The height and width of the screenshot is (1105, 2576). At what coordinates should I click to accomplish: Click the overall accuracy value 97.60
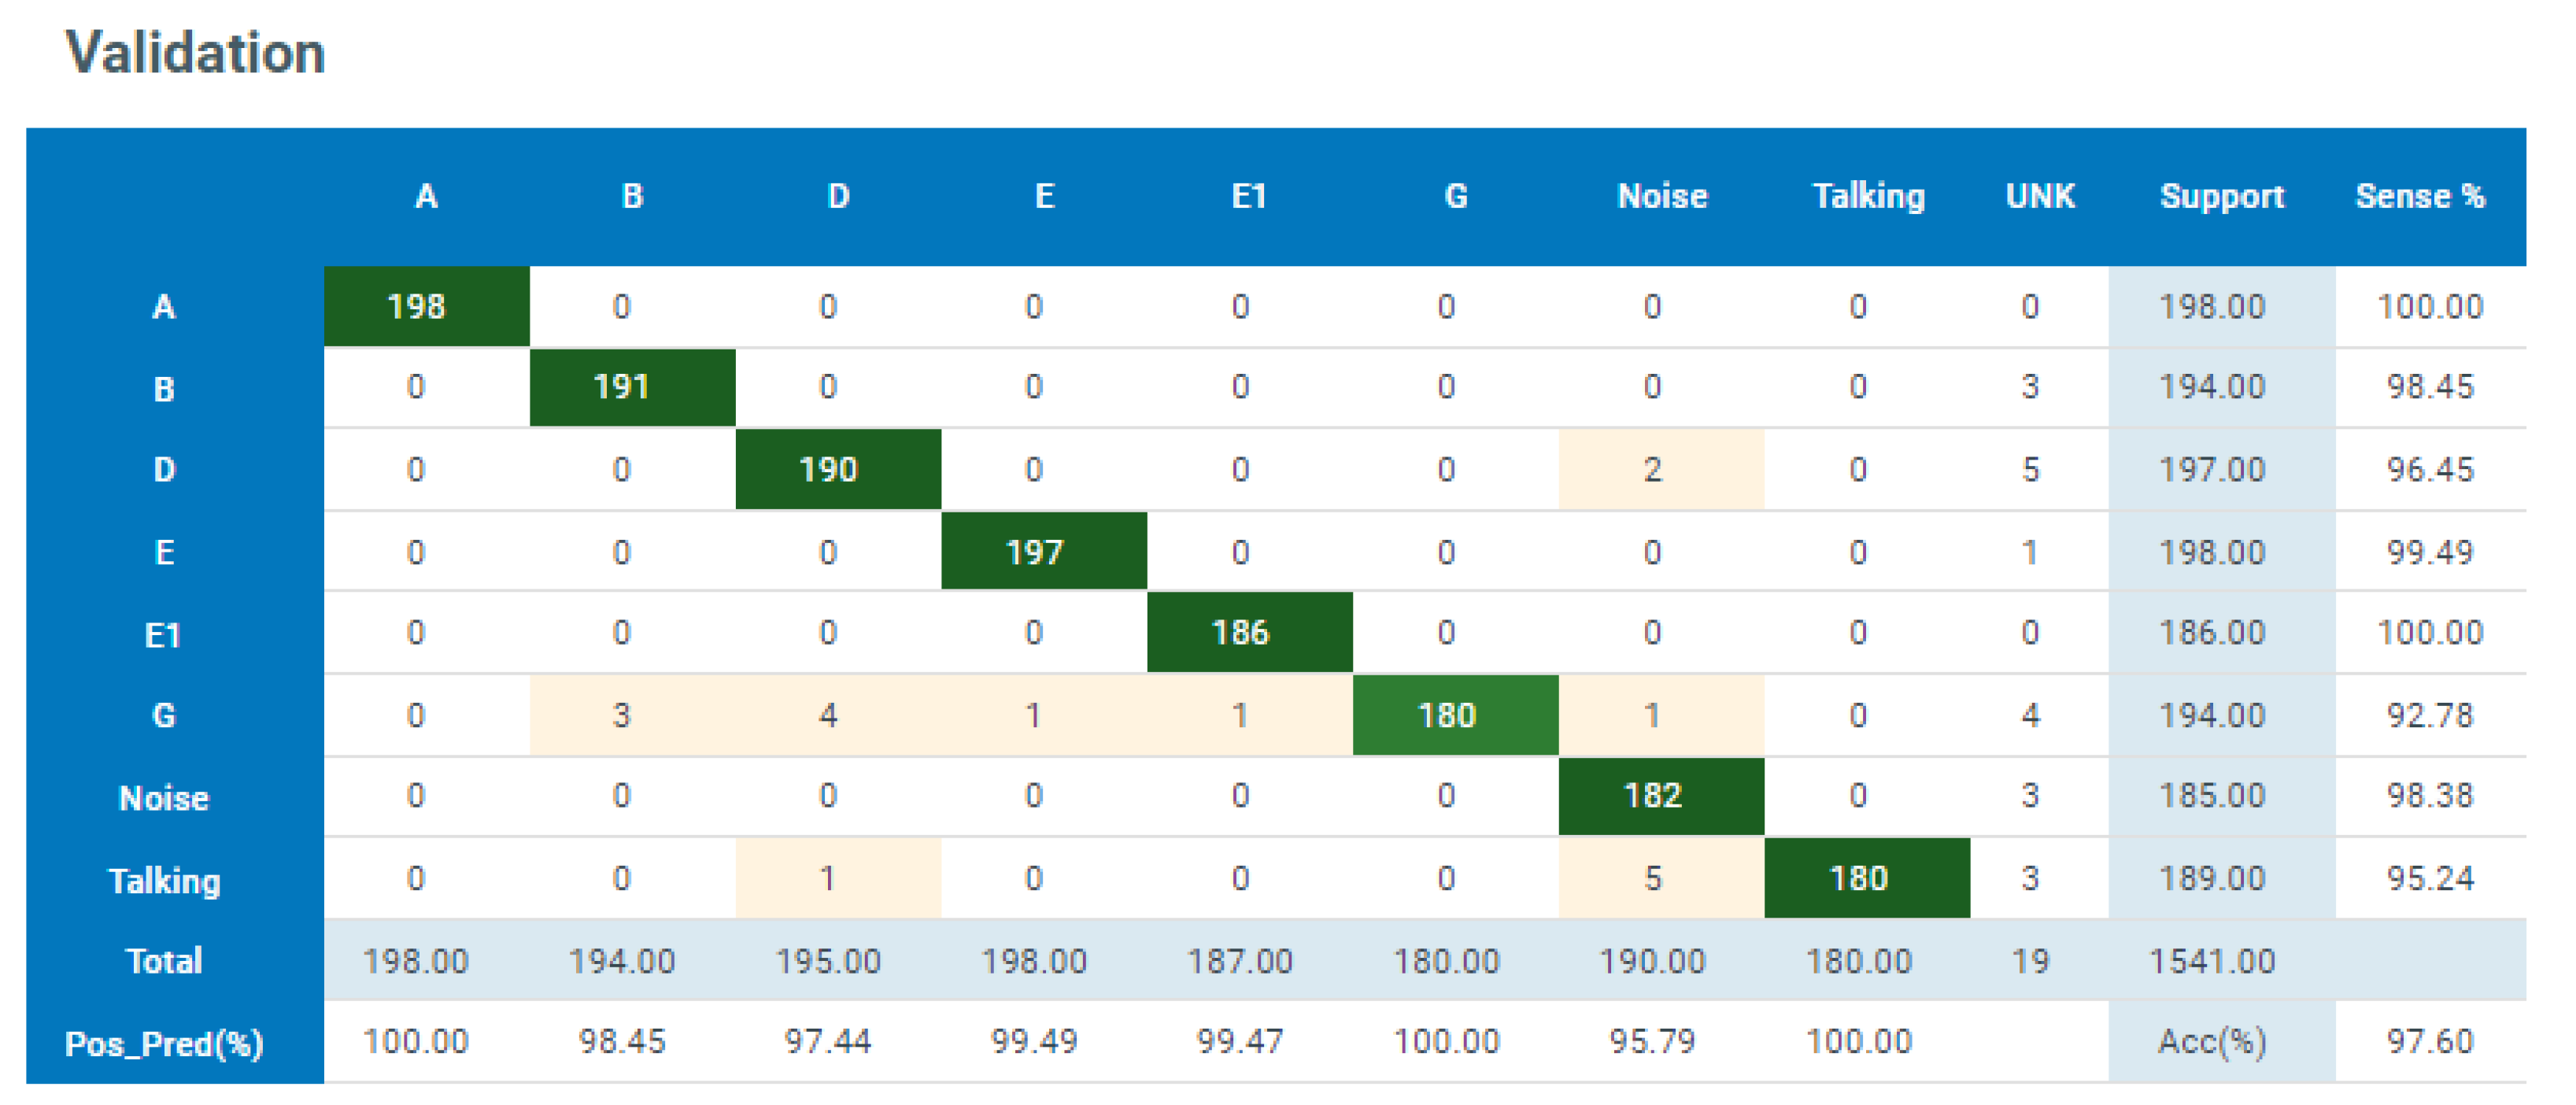click(2429, 1041)
